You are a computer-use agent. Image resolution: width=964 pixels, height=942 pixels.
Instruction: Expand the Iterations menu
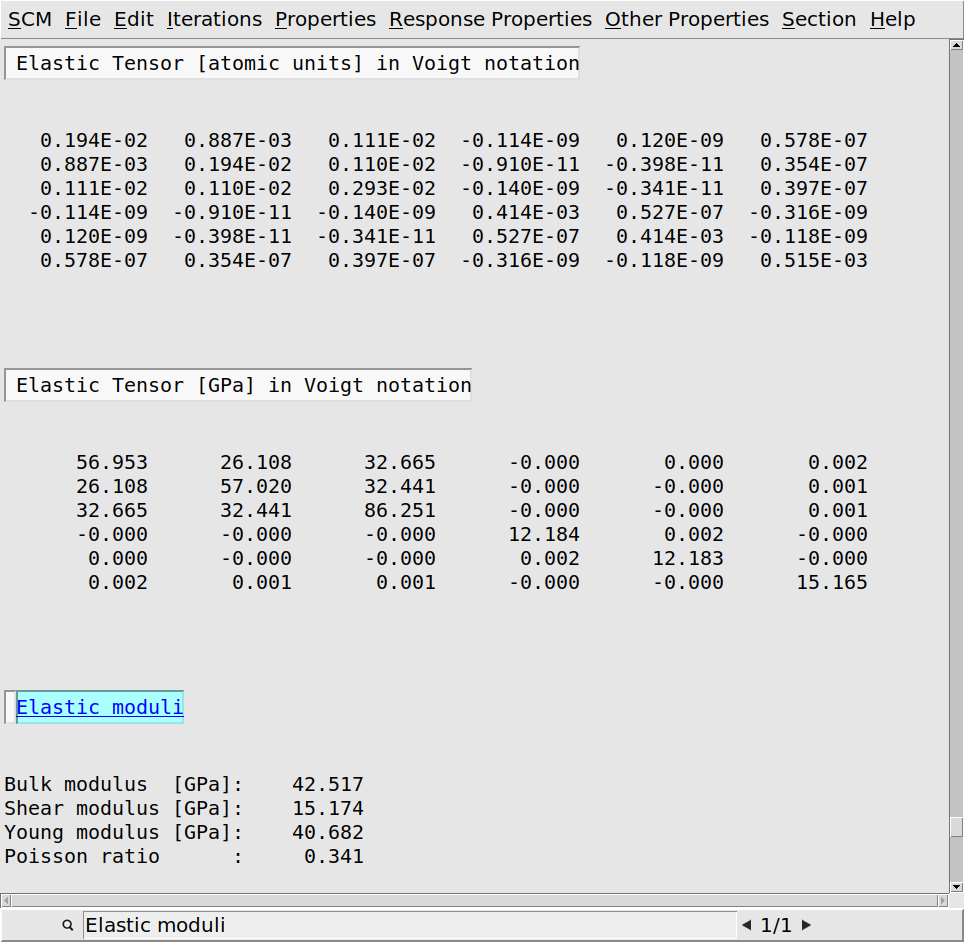pyautogui.click(x=214, y=19)
